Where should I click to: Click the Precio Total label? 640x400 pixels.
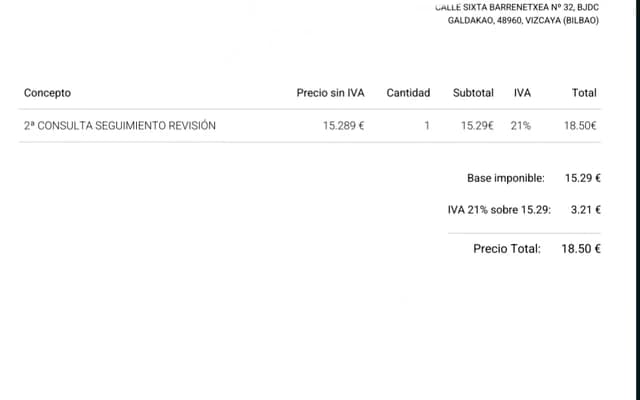click(x=507, y=249)
